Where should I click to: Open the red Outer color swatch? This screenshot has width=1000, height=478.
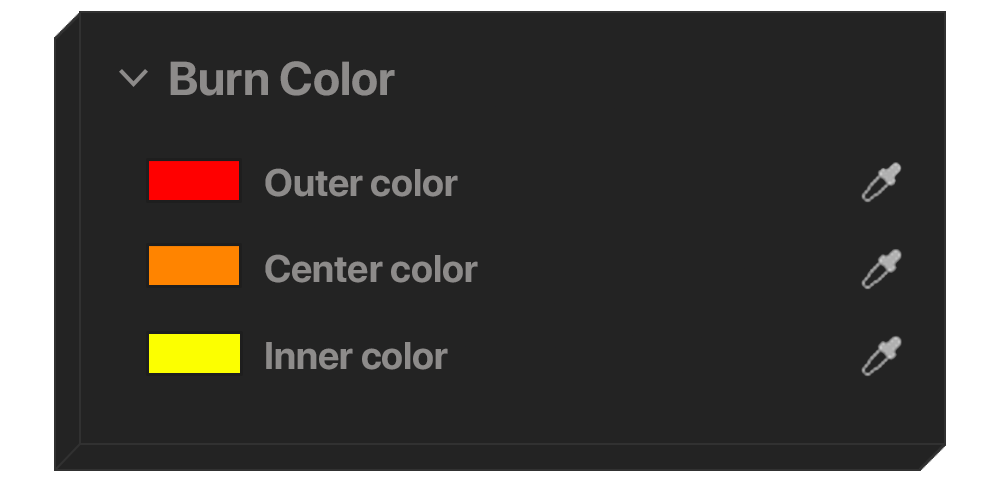[194, 181]
